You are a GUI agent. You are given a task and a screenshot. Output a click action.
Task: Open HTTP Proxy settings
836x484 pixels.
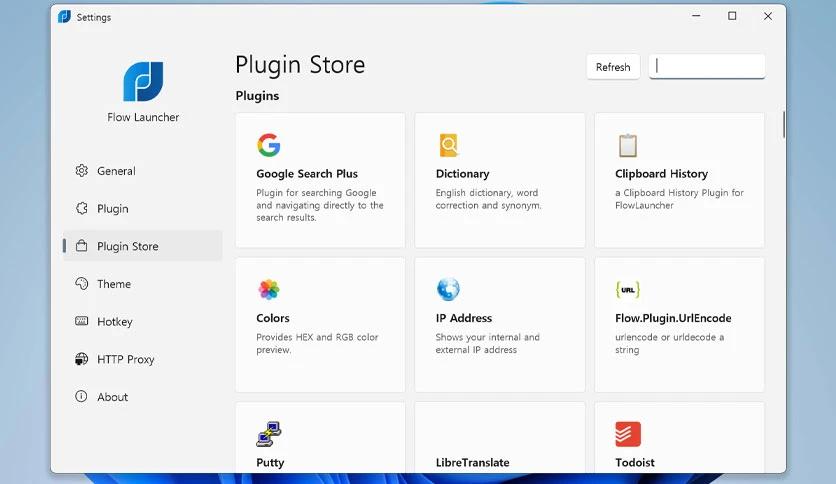click(x=143, y=359)
